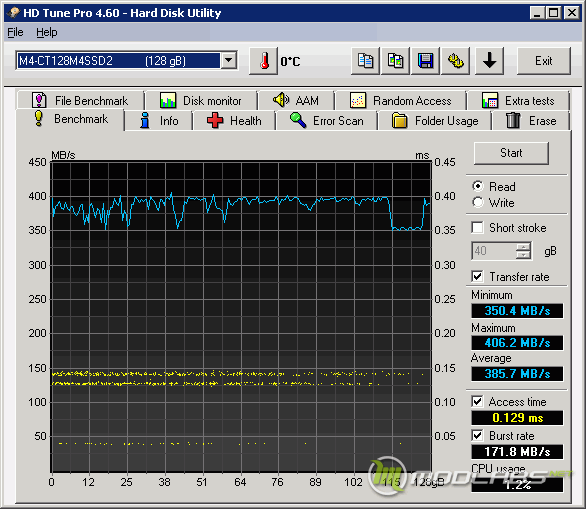Toggle the Burst rate checkbox
Viewport: 586px width, 509px height.
click(x=477, y=435)
